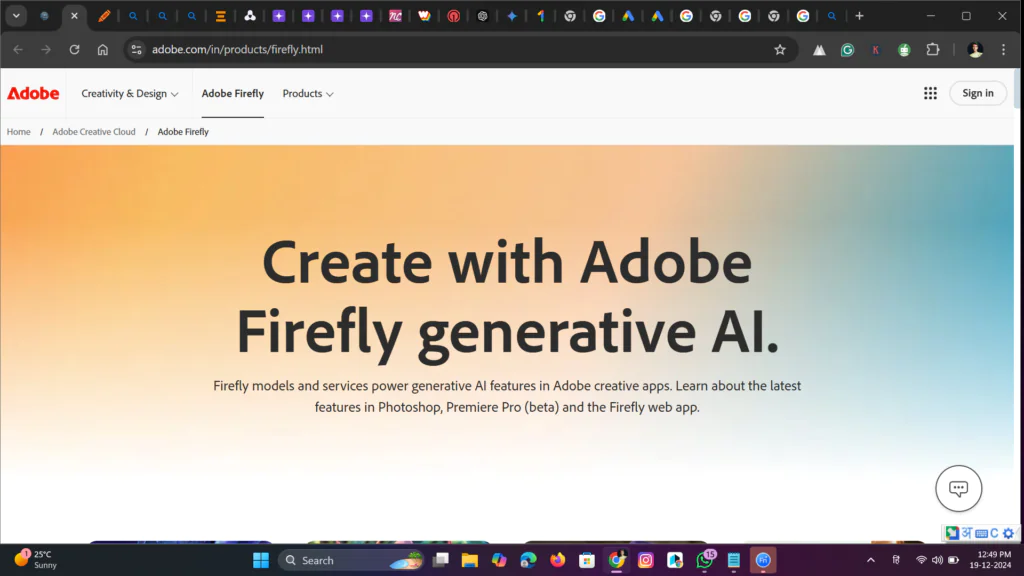
Task: Open Wi-Fi network settings in tray
Action: click(x=921, y=560)
